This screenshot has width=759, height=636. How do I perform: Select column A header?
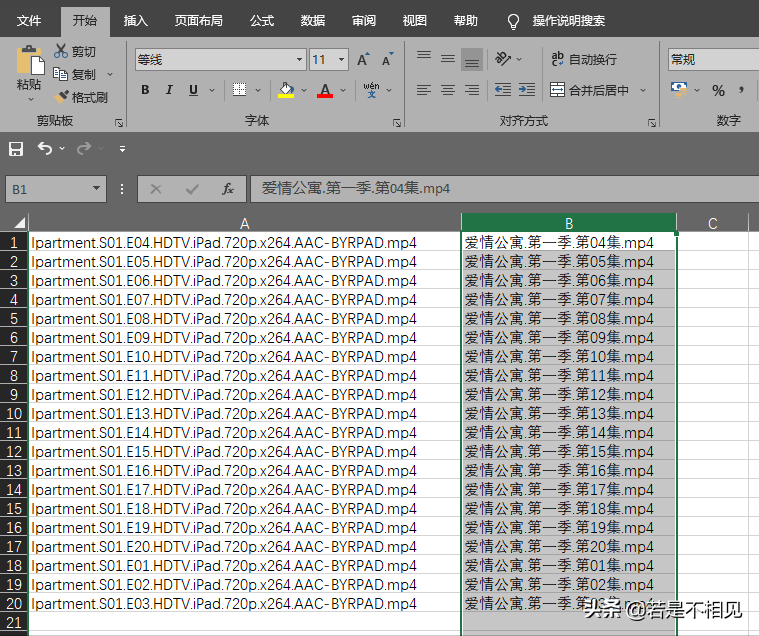pos(245,223)
